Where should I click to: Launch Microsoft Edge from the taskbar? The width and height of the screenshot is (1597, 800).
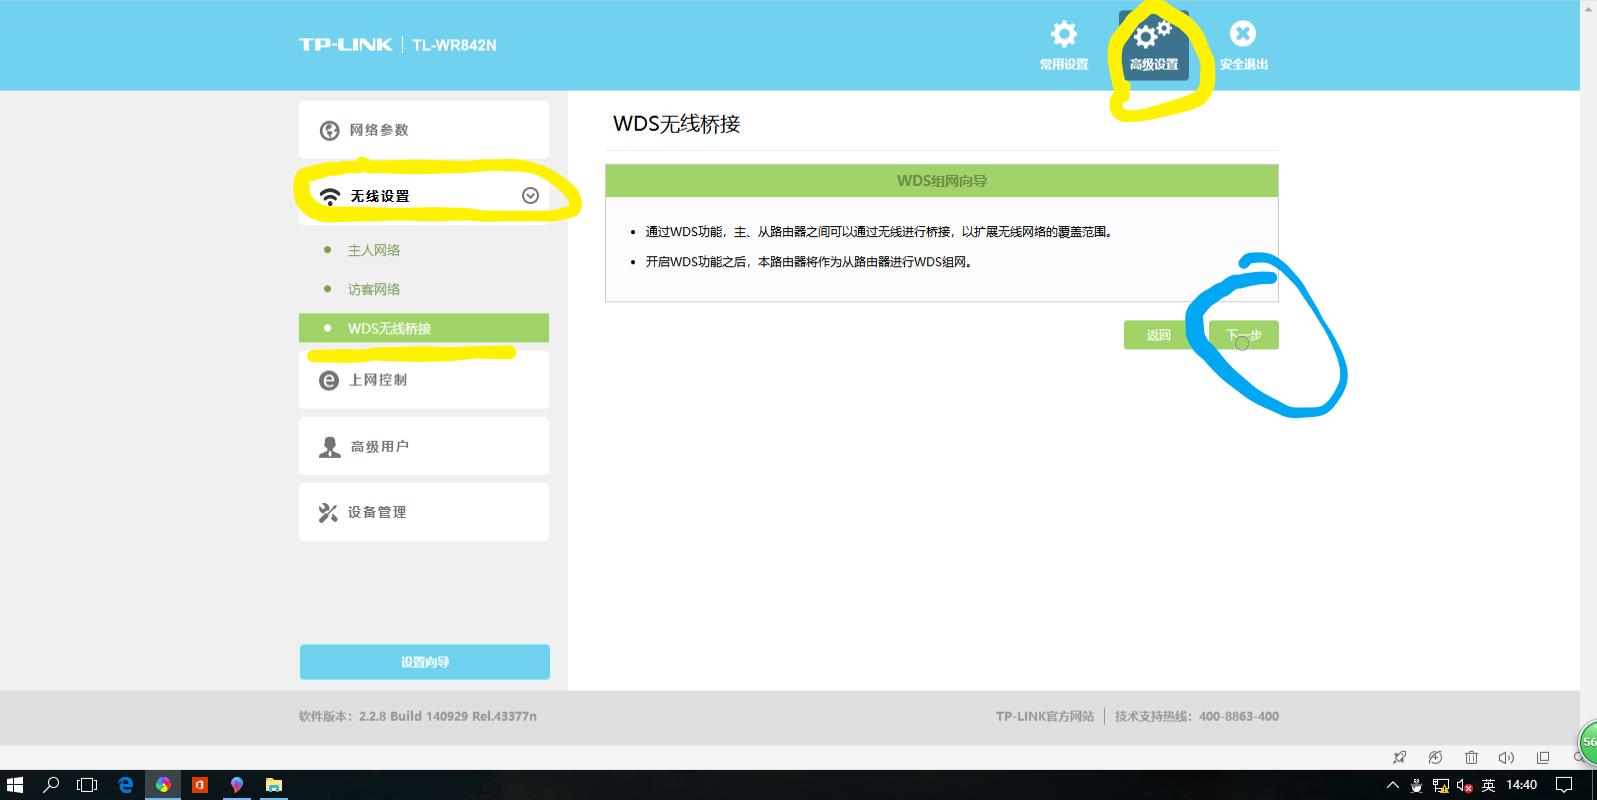[x=125, y=785]
